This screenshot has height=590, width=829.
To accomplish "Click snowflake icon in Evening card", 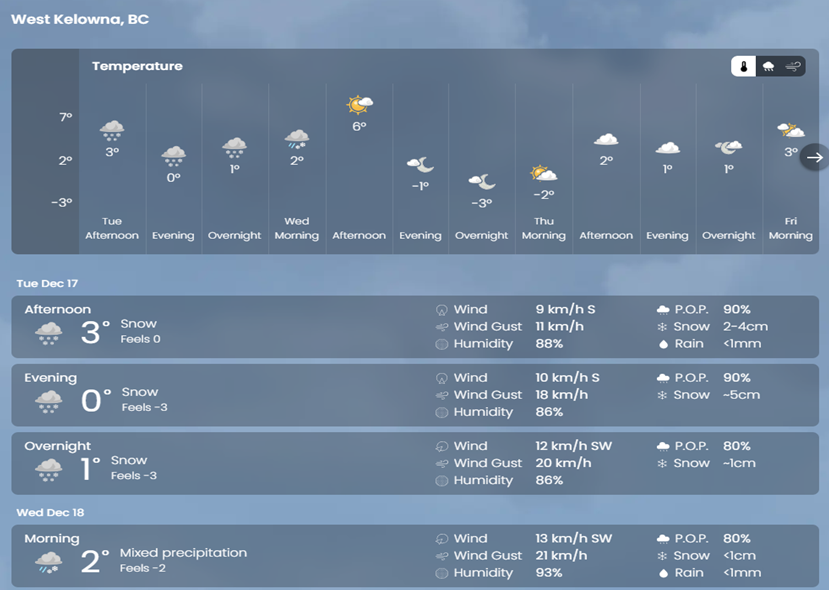I will click(x=662, y=395).
